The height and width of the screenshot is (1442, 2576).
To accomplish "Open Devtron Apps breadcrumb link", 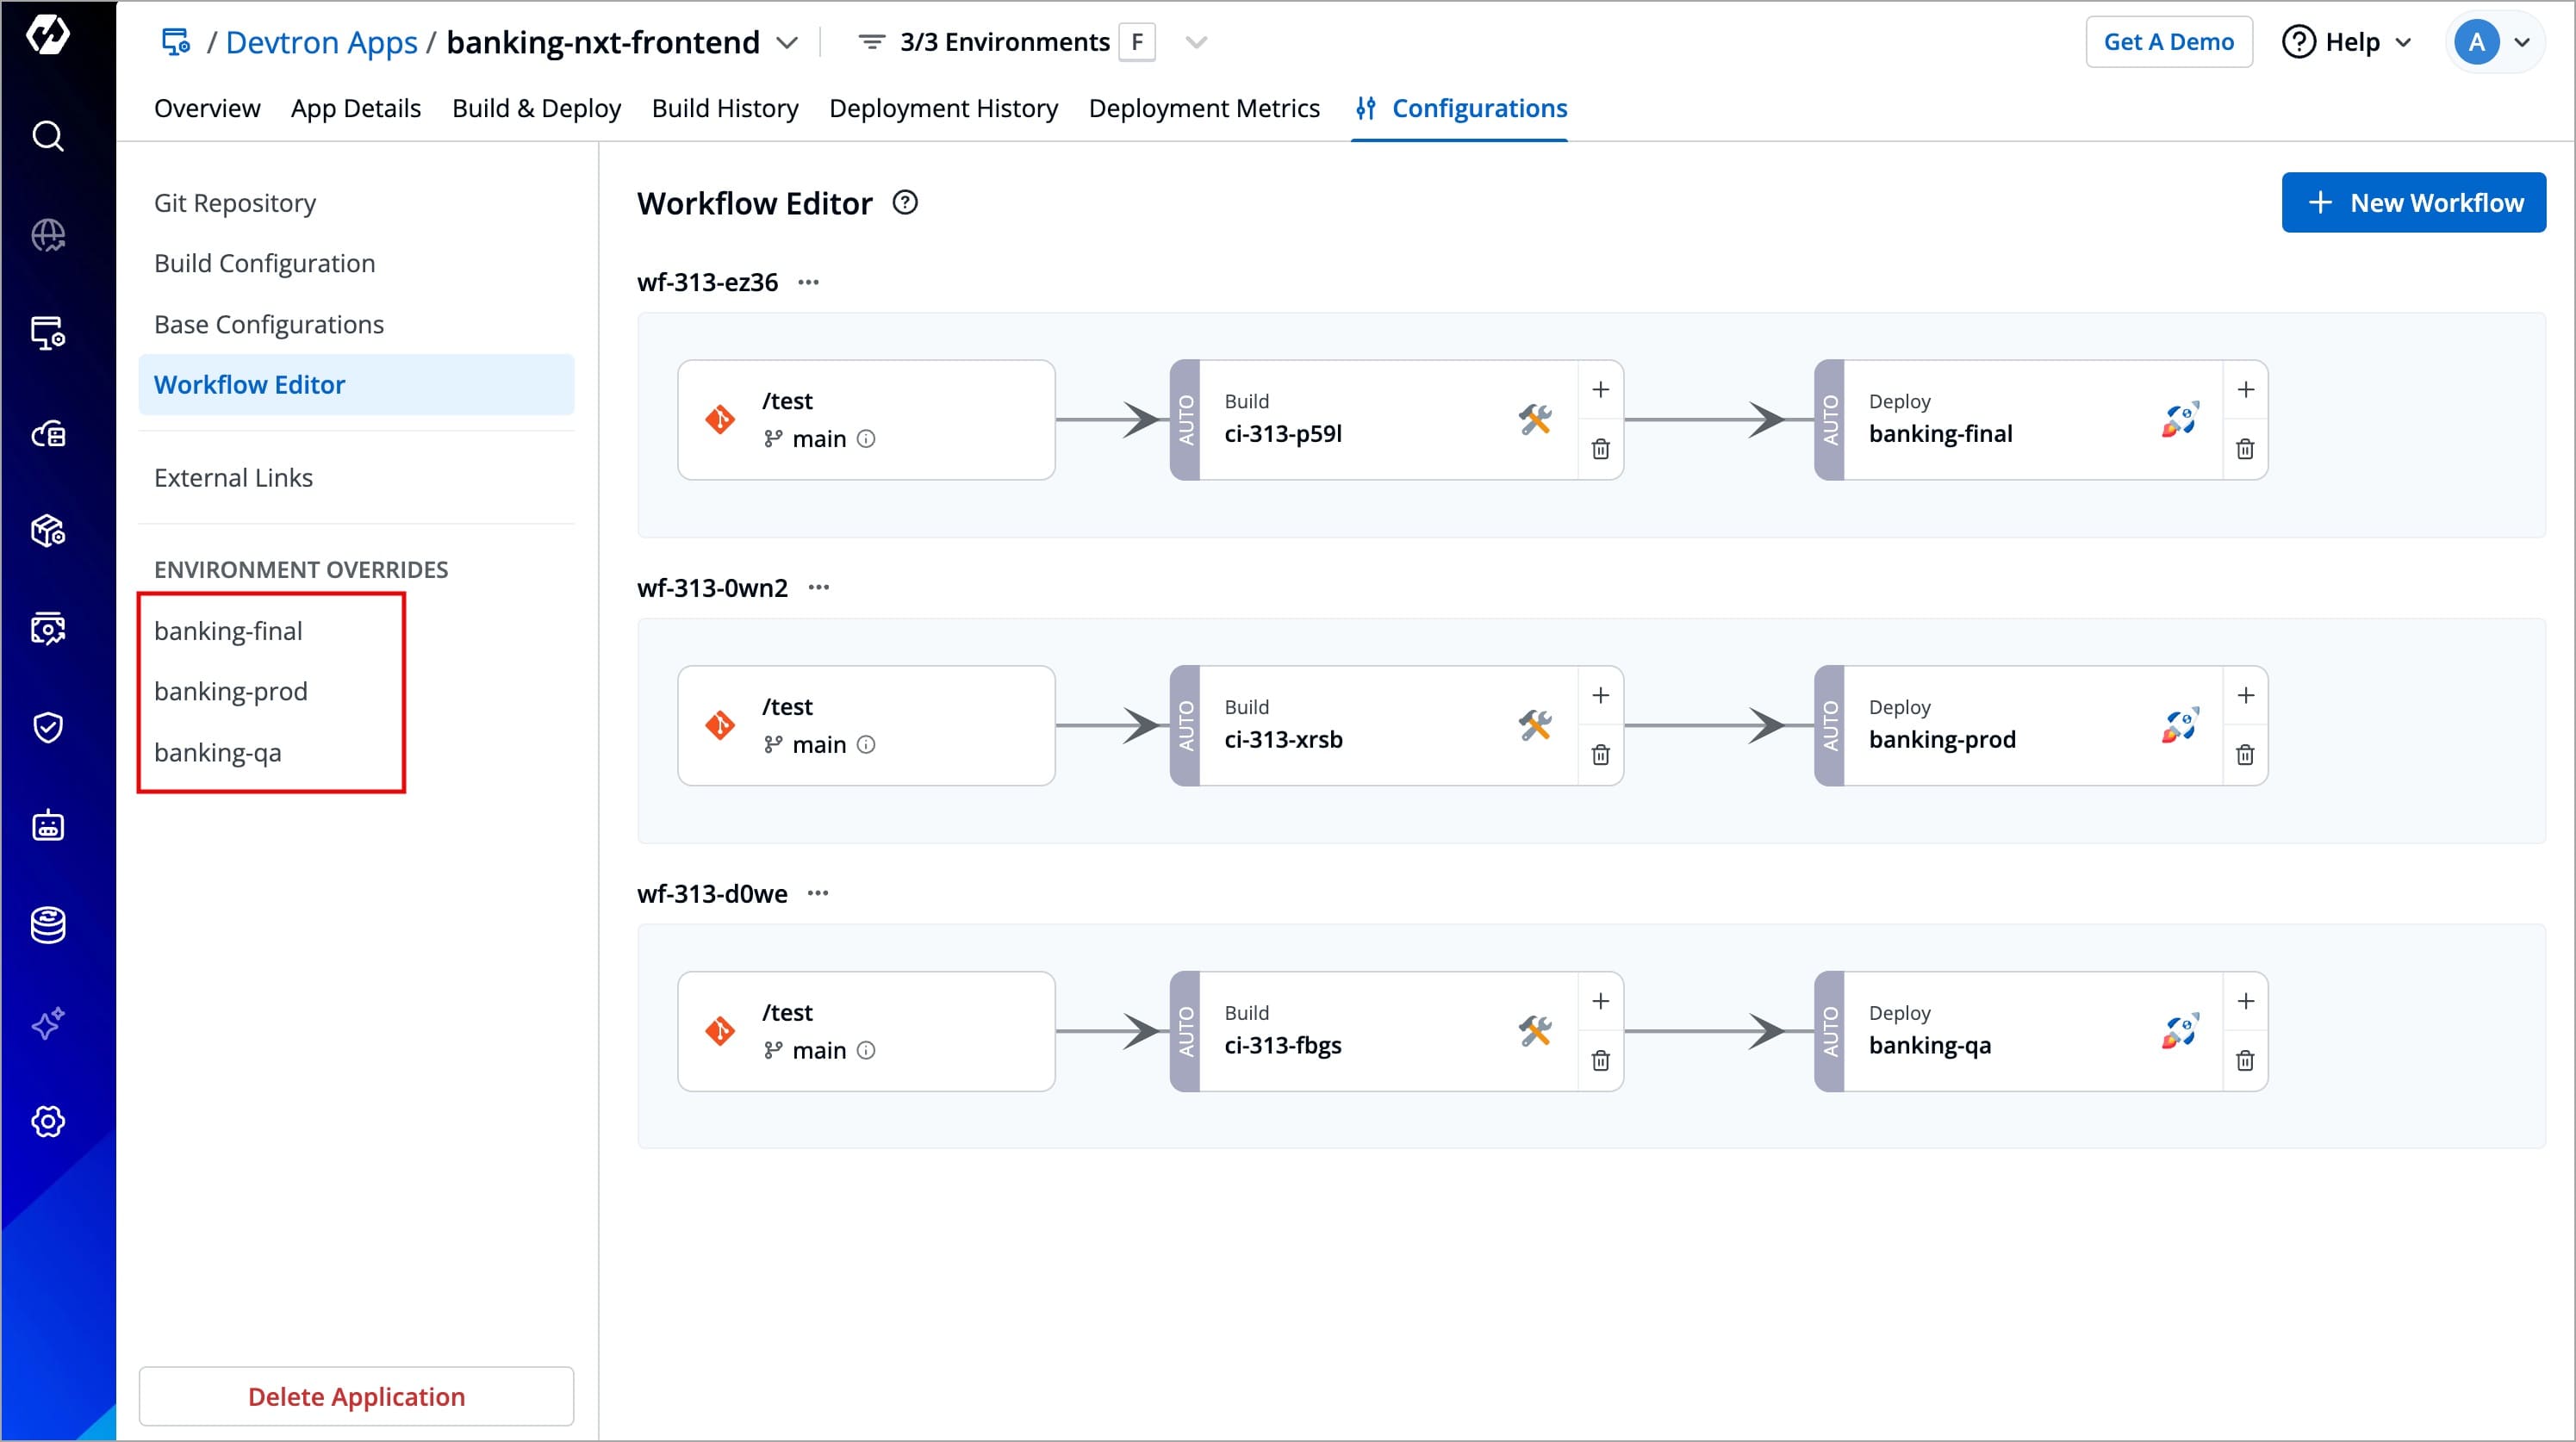I will pyautogui.click(x=321, y=42).
